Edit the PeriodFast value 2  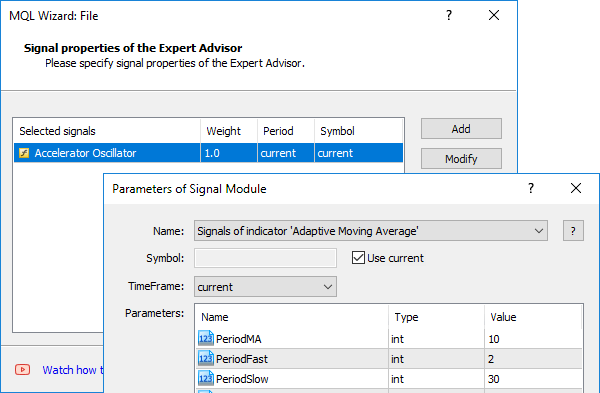pos(491,359)
